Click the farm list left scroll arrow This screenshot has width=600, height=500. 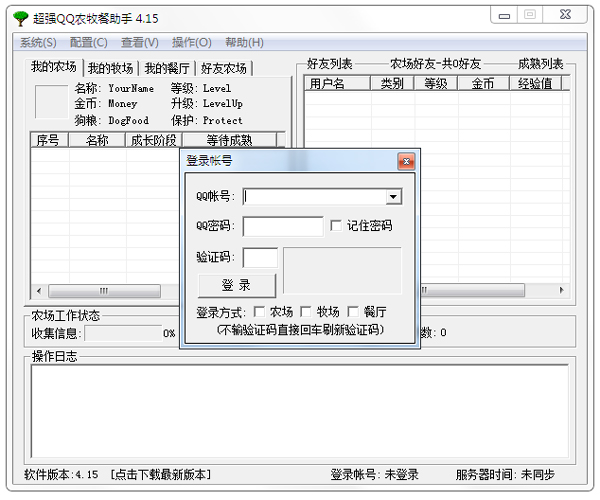[39, 291]
